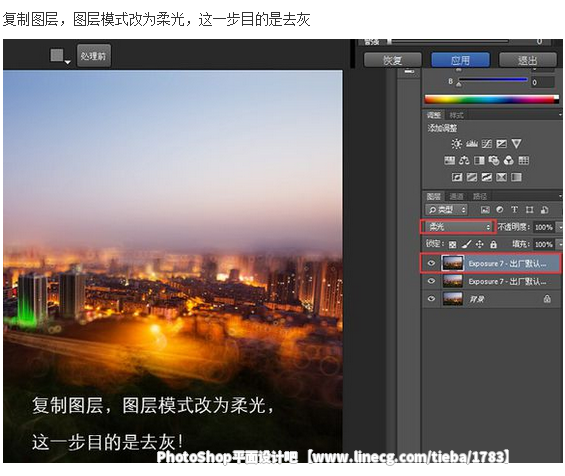The image size is (565, 476).
Task: Lock transparent pixels (checkerboard icon)
Action: point(453,245)
